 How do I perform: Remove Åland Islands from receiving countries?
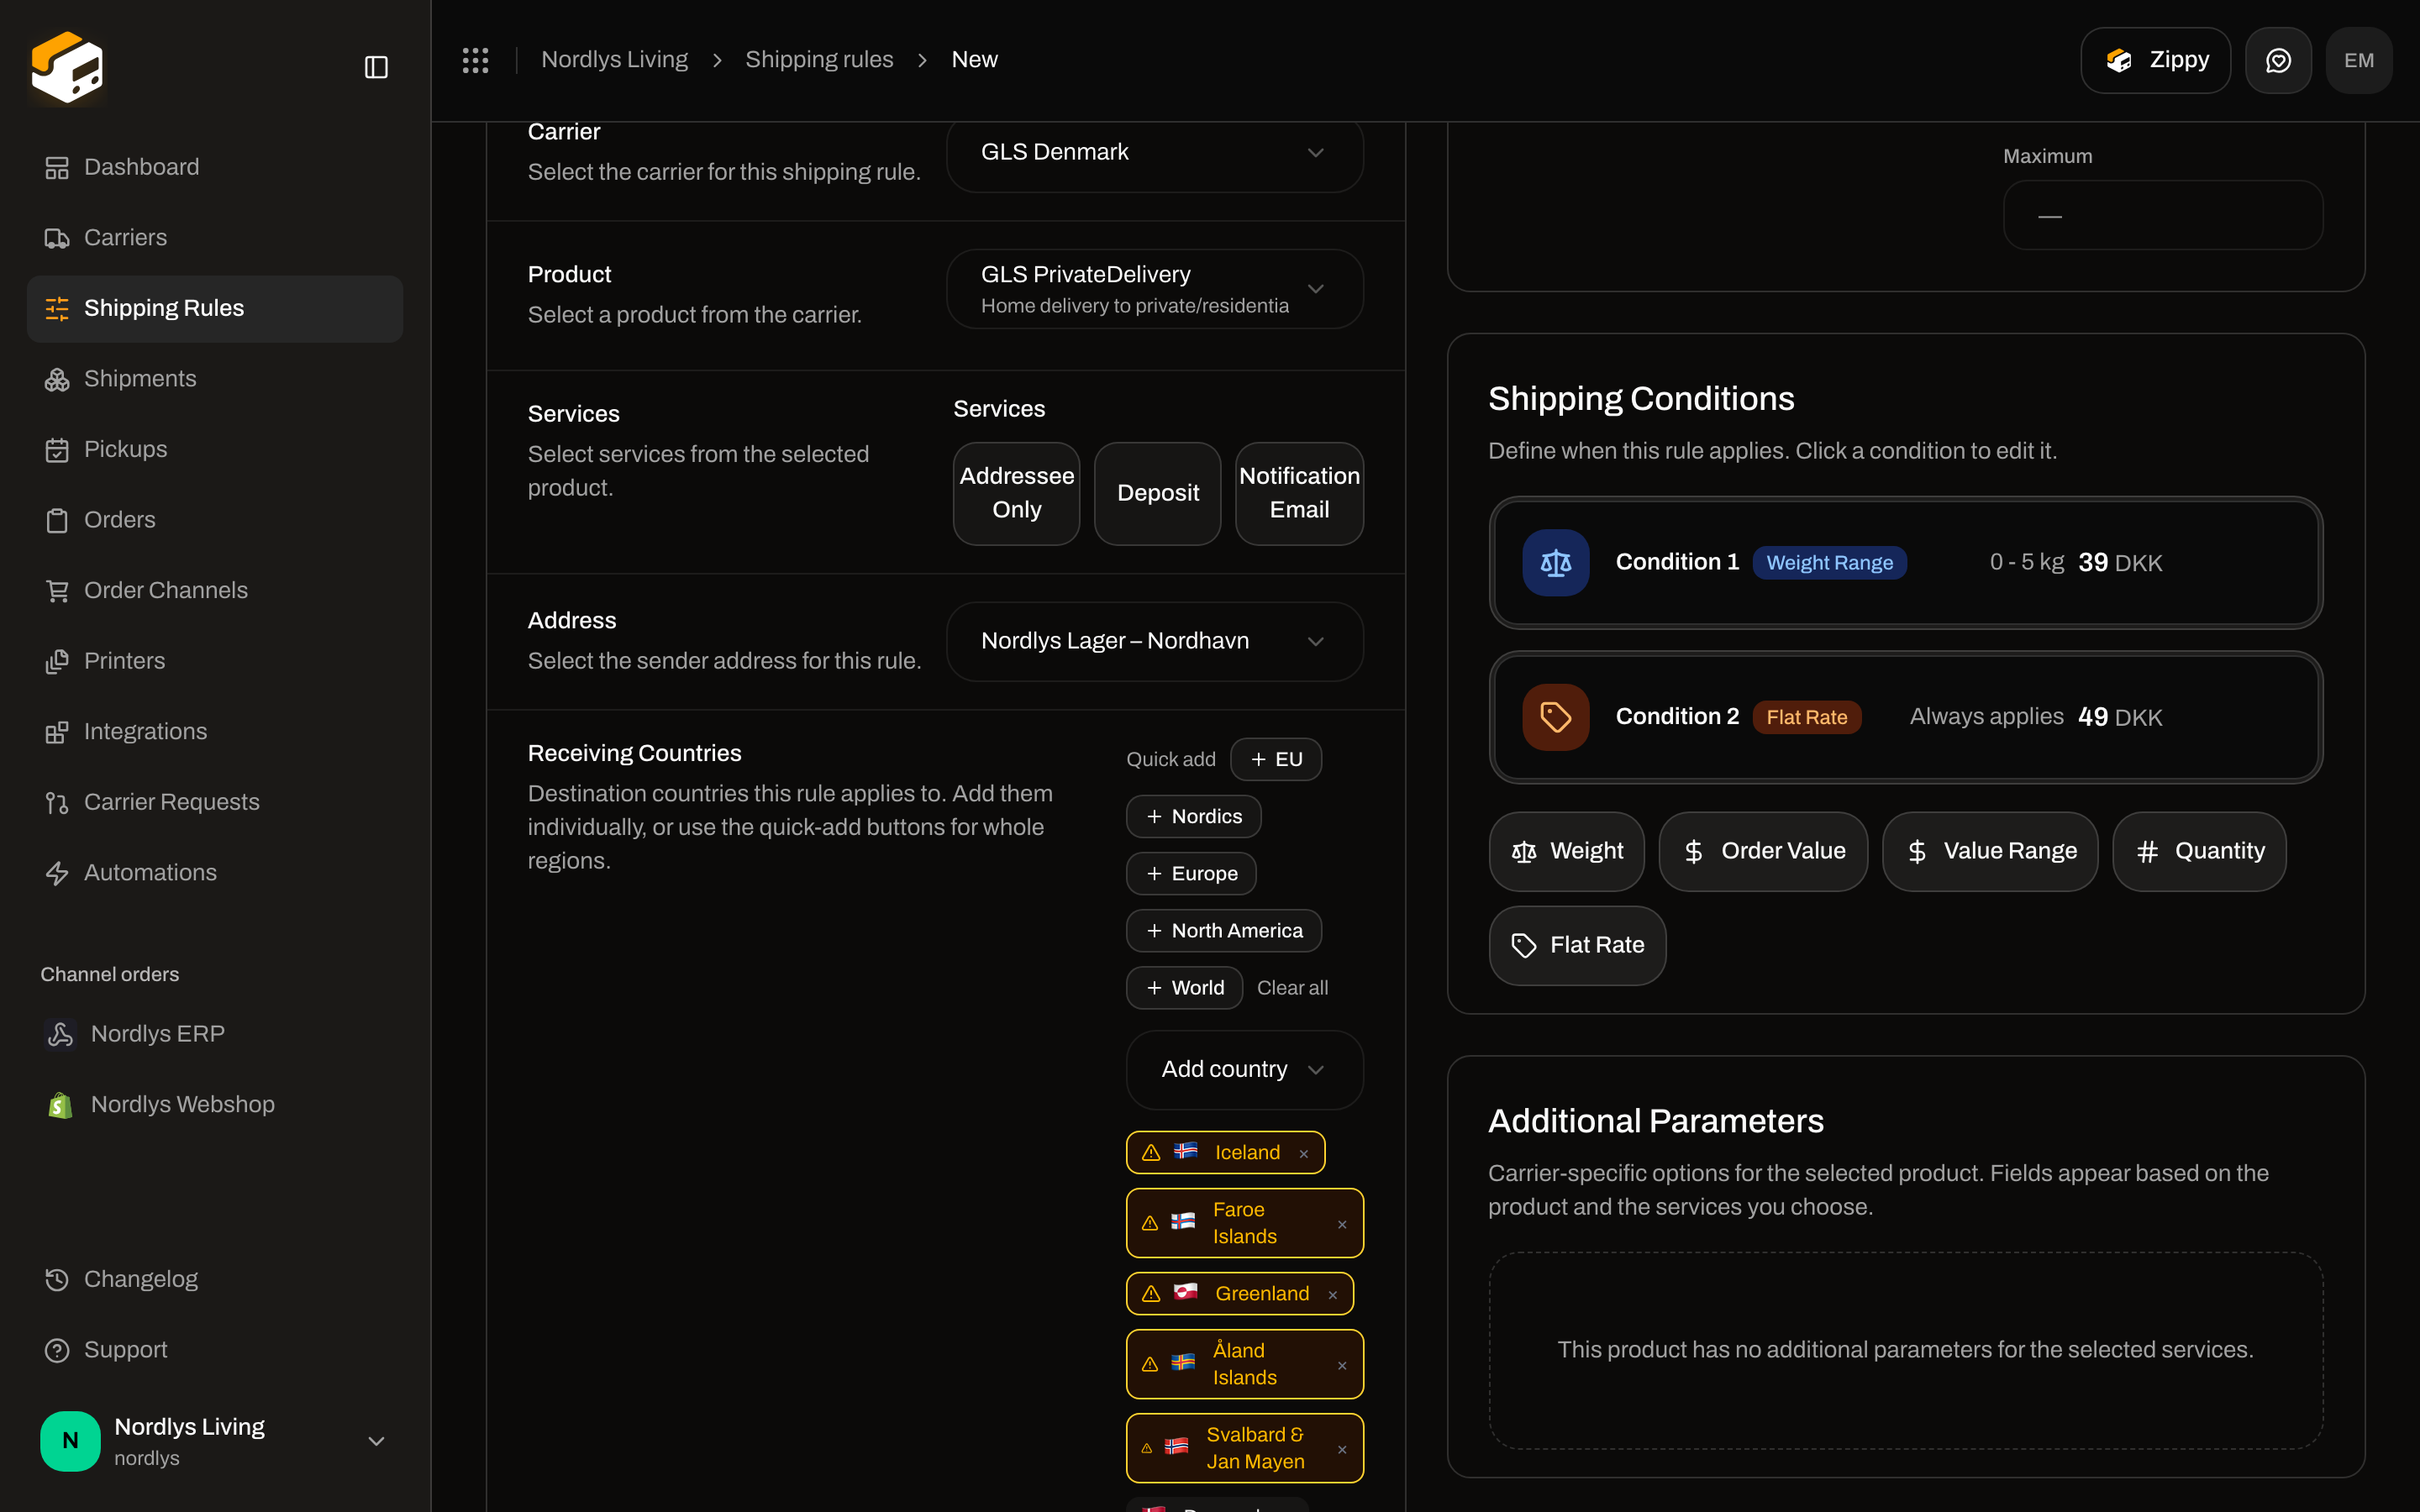point(1342,1365)
